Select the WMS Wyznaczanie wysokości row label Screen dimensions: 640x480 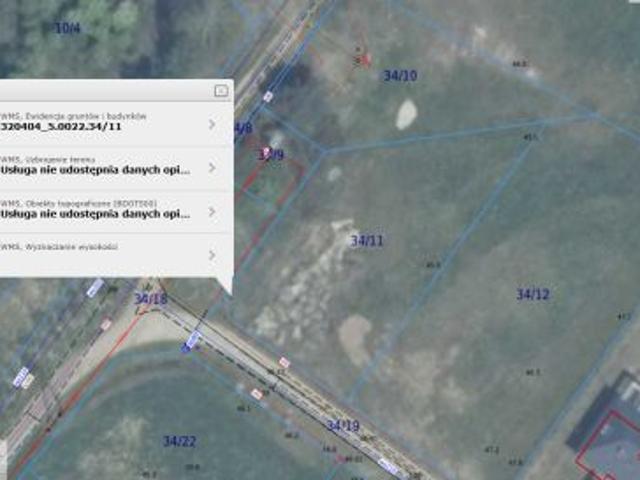click(60, 247)
